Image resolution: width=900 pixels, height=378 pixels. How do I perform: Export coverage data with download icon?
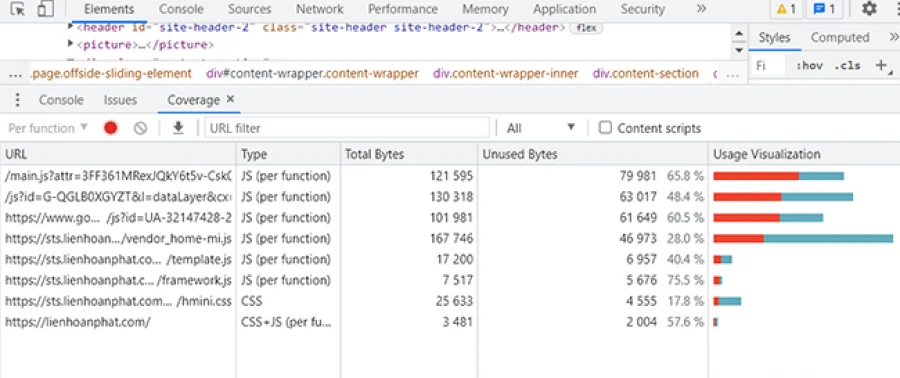[x=179, y=128]
